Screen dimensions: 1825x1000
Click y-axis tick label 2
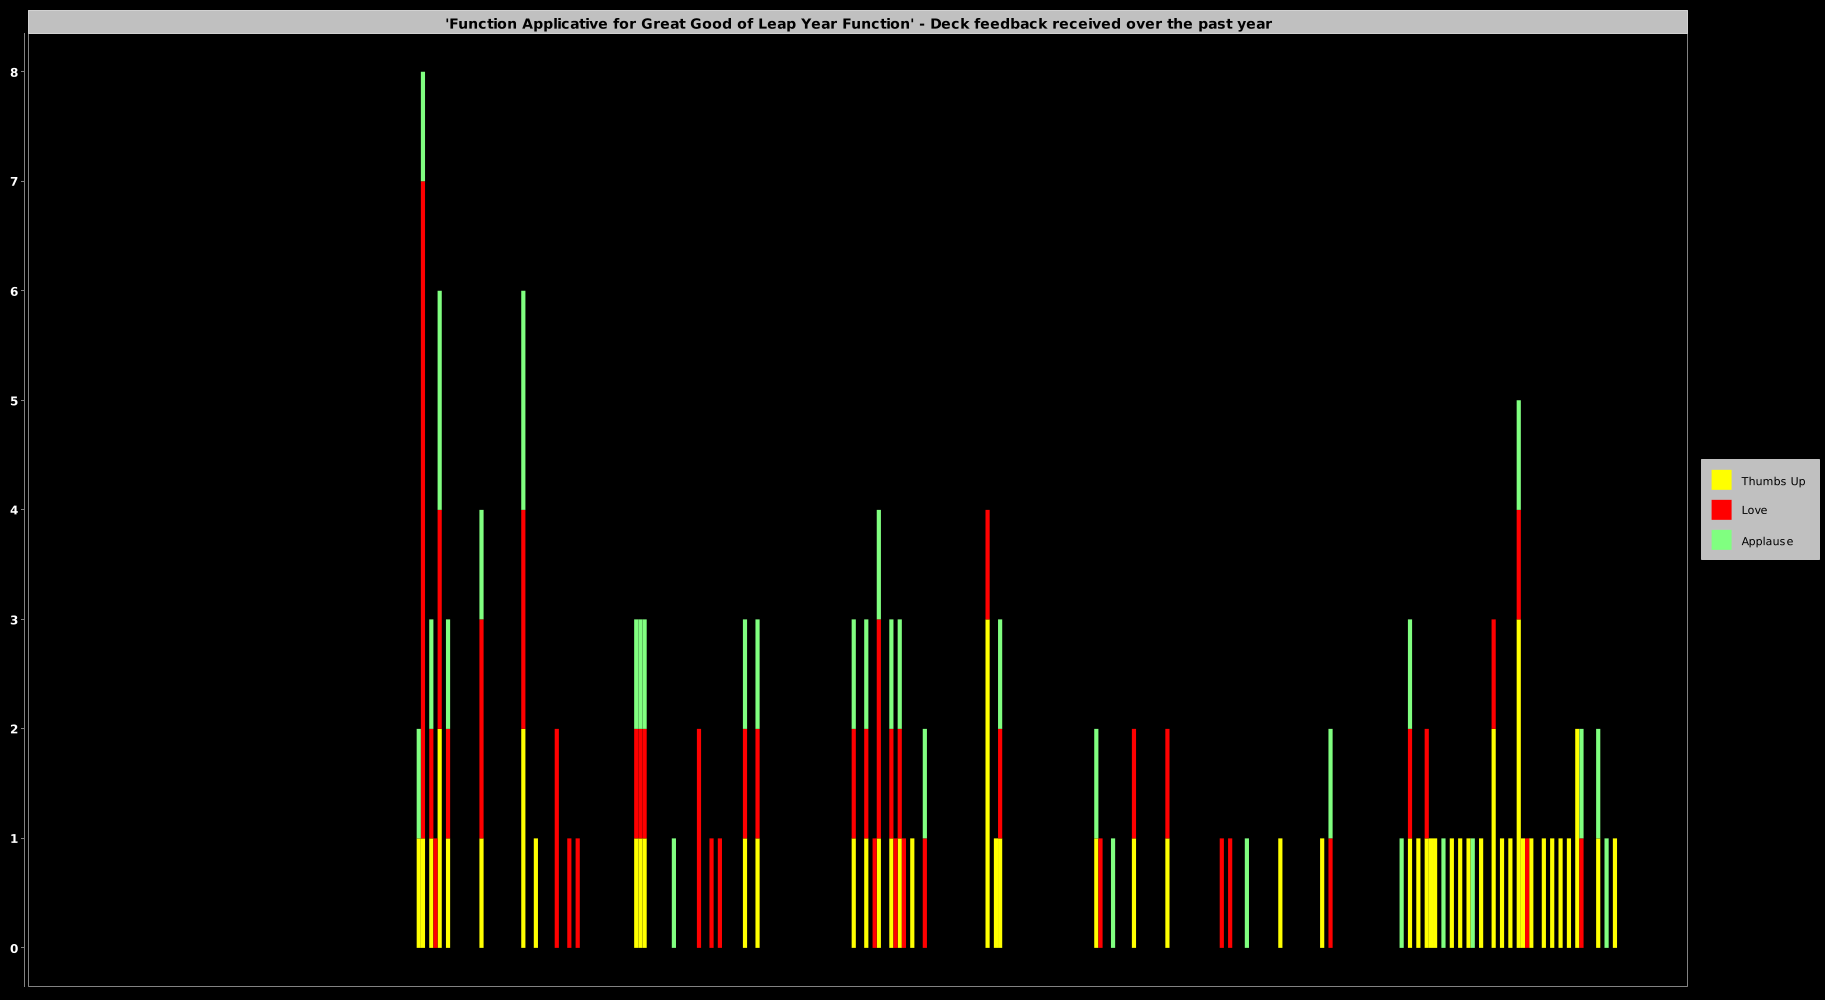pos(14,729)
